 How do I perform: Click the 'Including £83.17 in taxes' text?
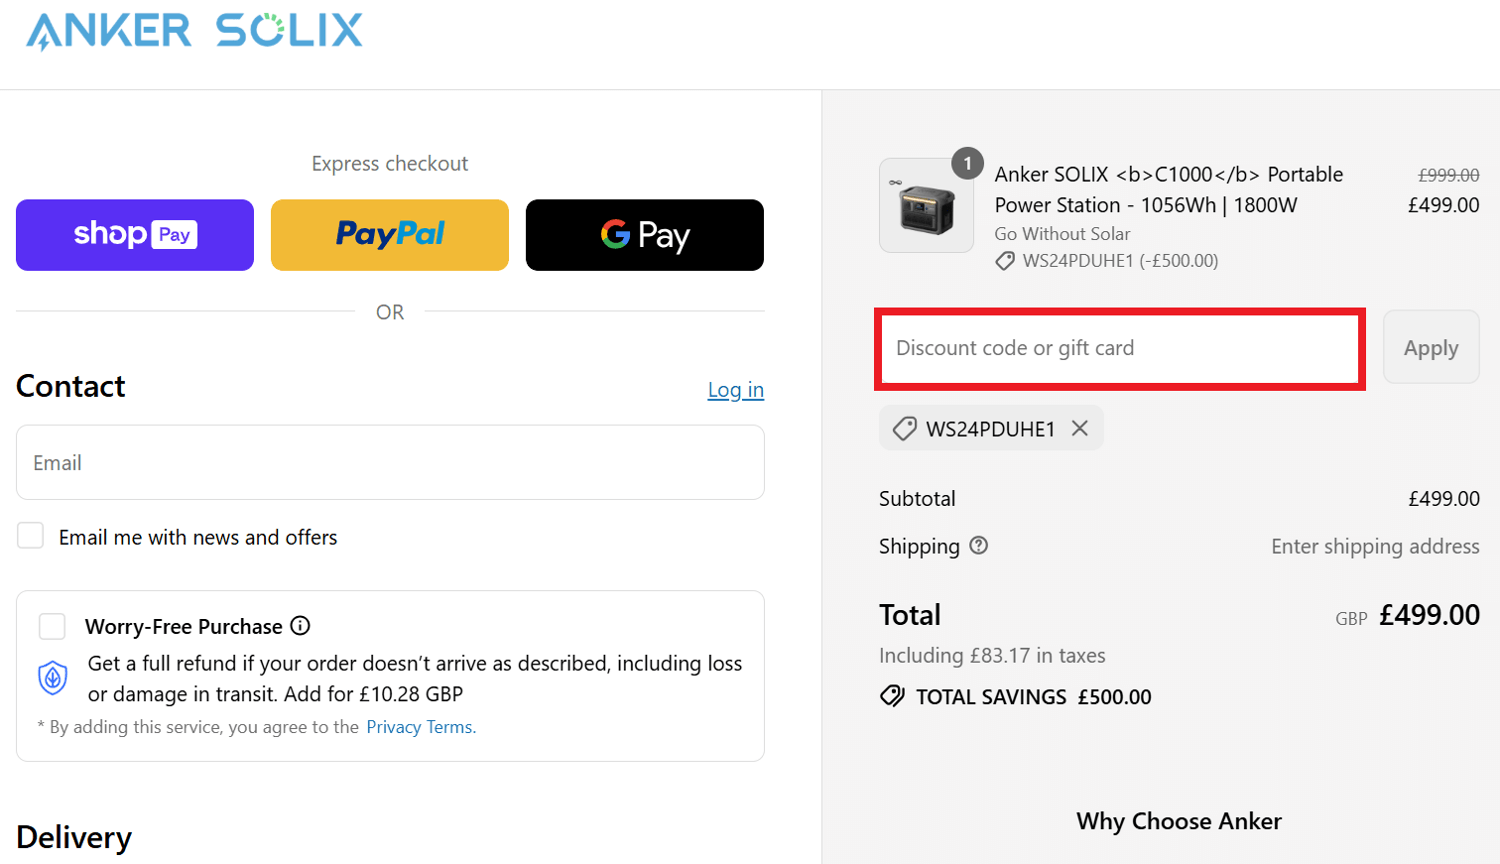pos(992,656)
